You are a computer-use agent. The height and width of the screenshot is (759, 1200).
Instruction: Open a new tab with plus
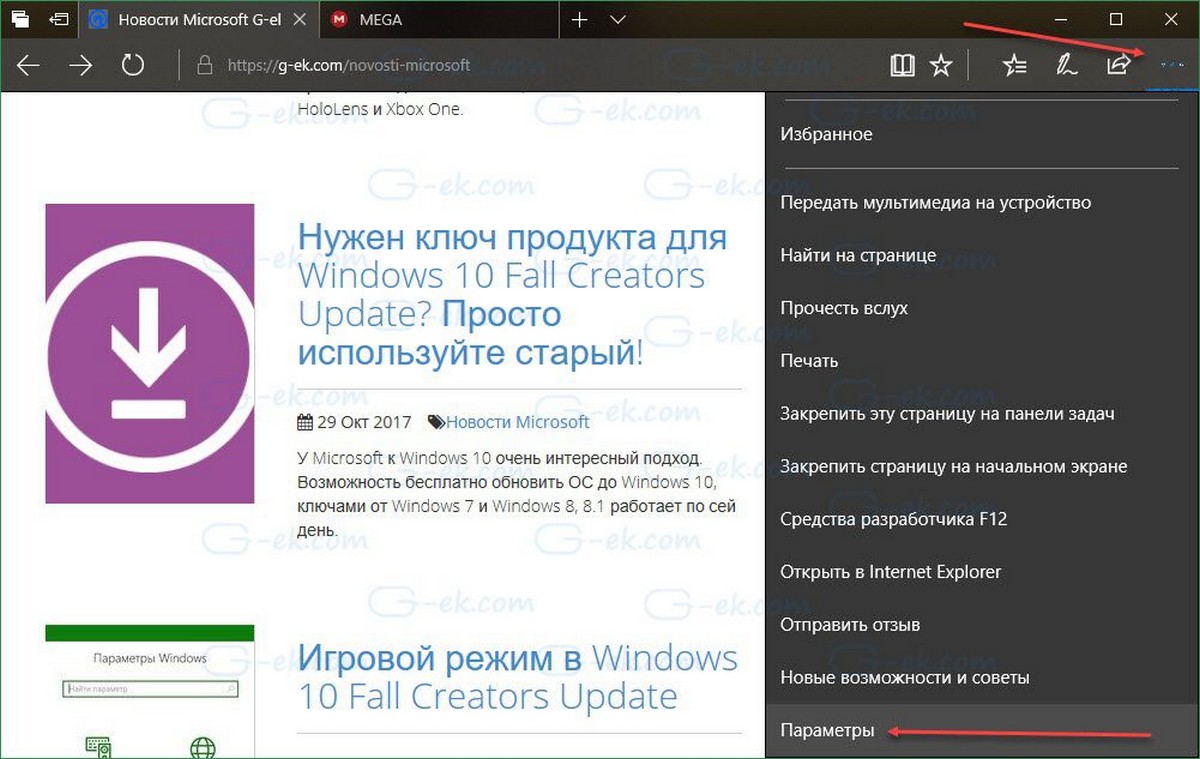pos(581,19)
